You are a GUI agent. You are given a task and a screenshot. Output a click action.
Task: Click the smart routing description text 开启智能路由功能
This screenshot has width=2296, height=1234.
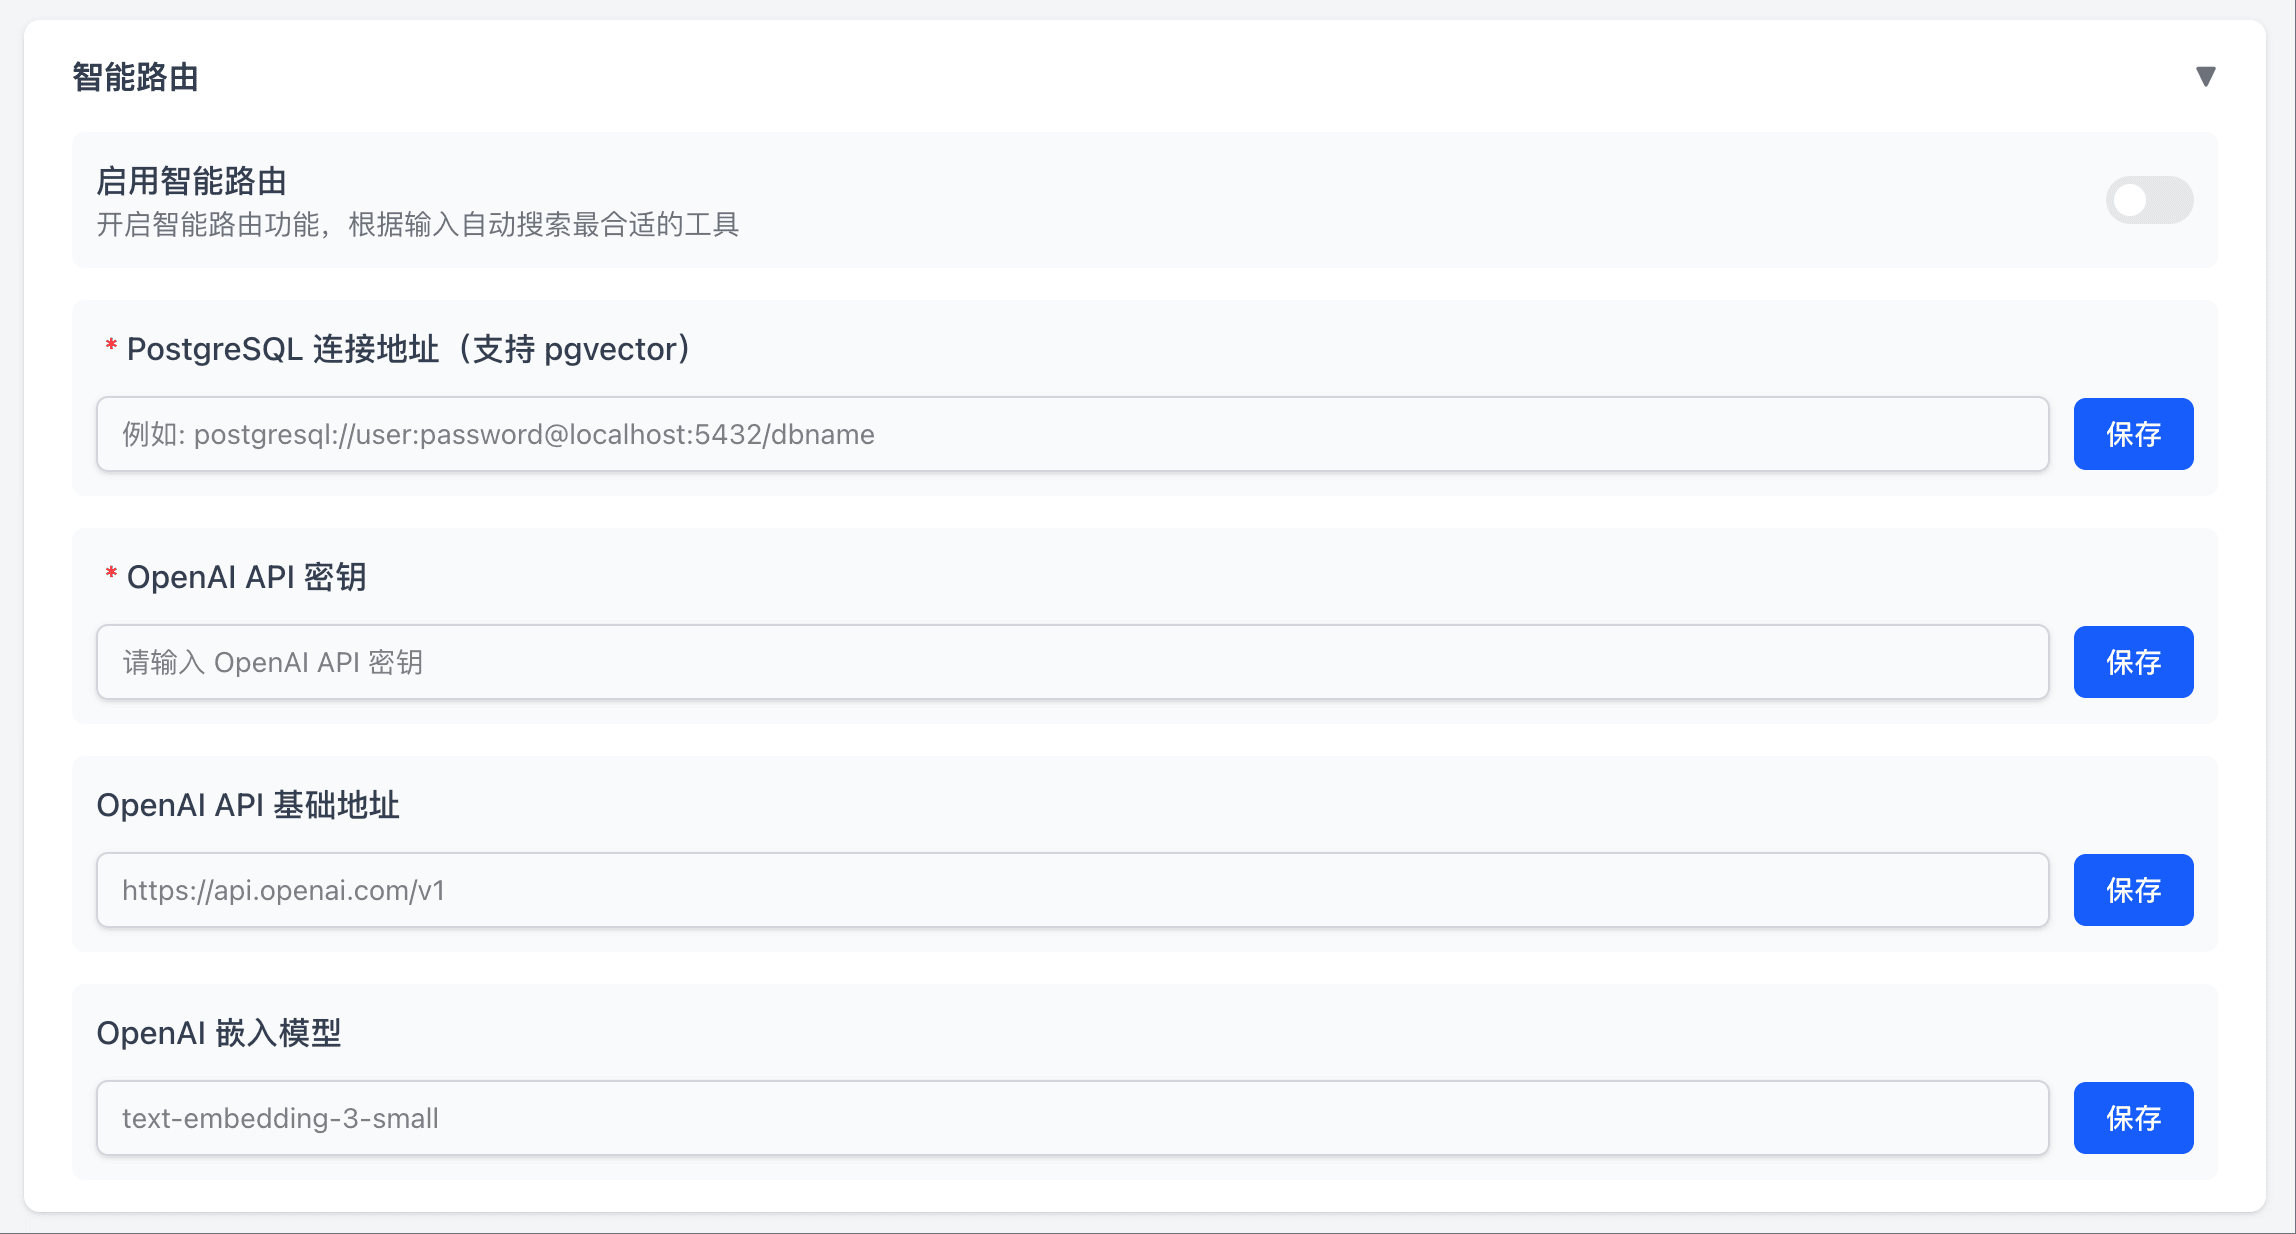417,225
